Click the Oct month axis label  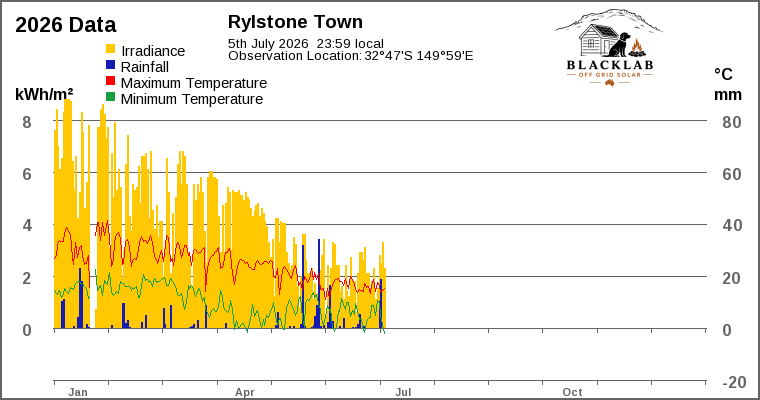[x=572, y=392]
